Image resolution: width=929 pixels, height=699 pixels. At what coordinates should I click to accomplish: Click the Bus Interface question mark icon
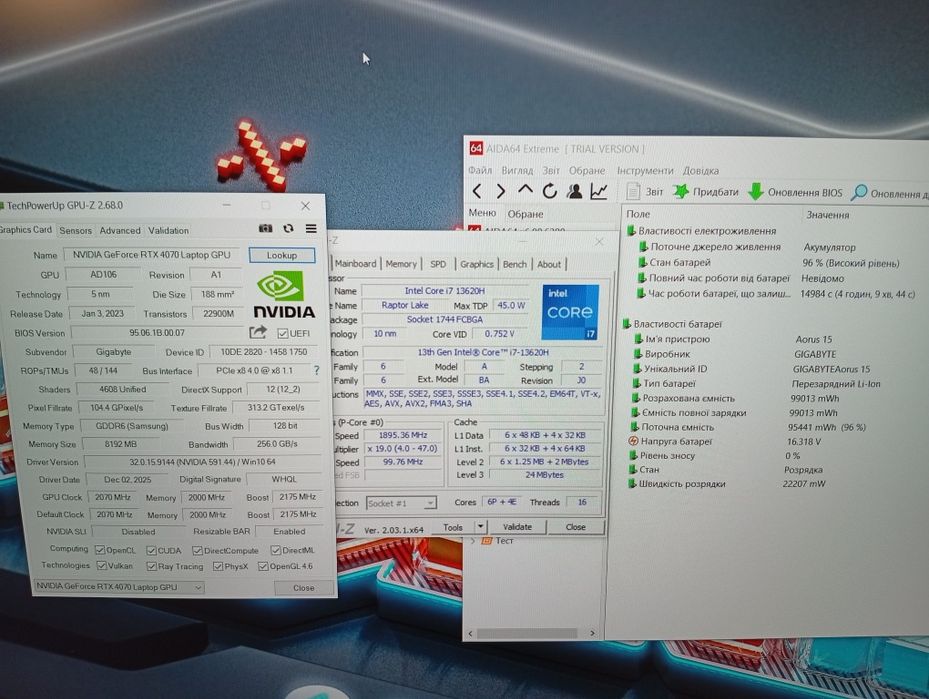pyautogui.click(x=316, y=370)
